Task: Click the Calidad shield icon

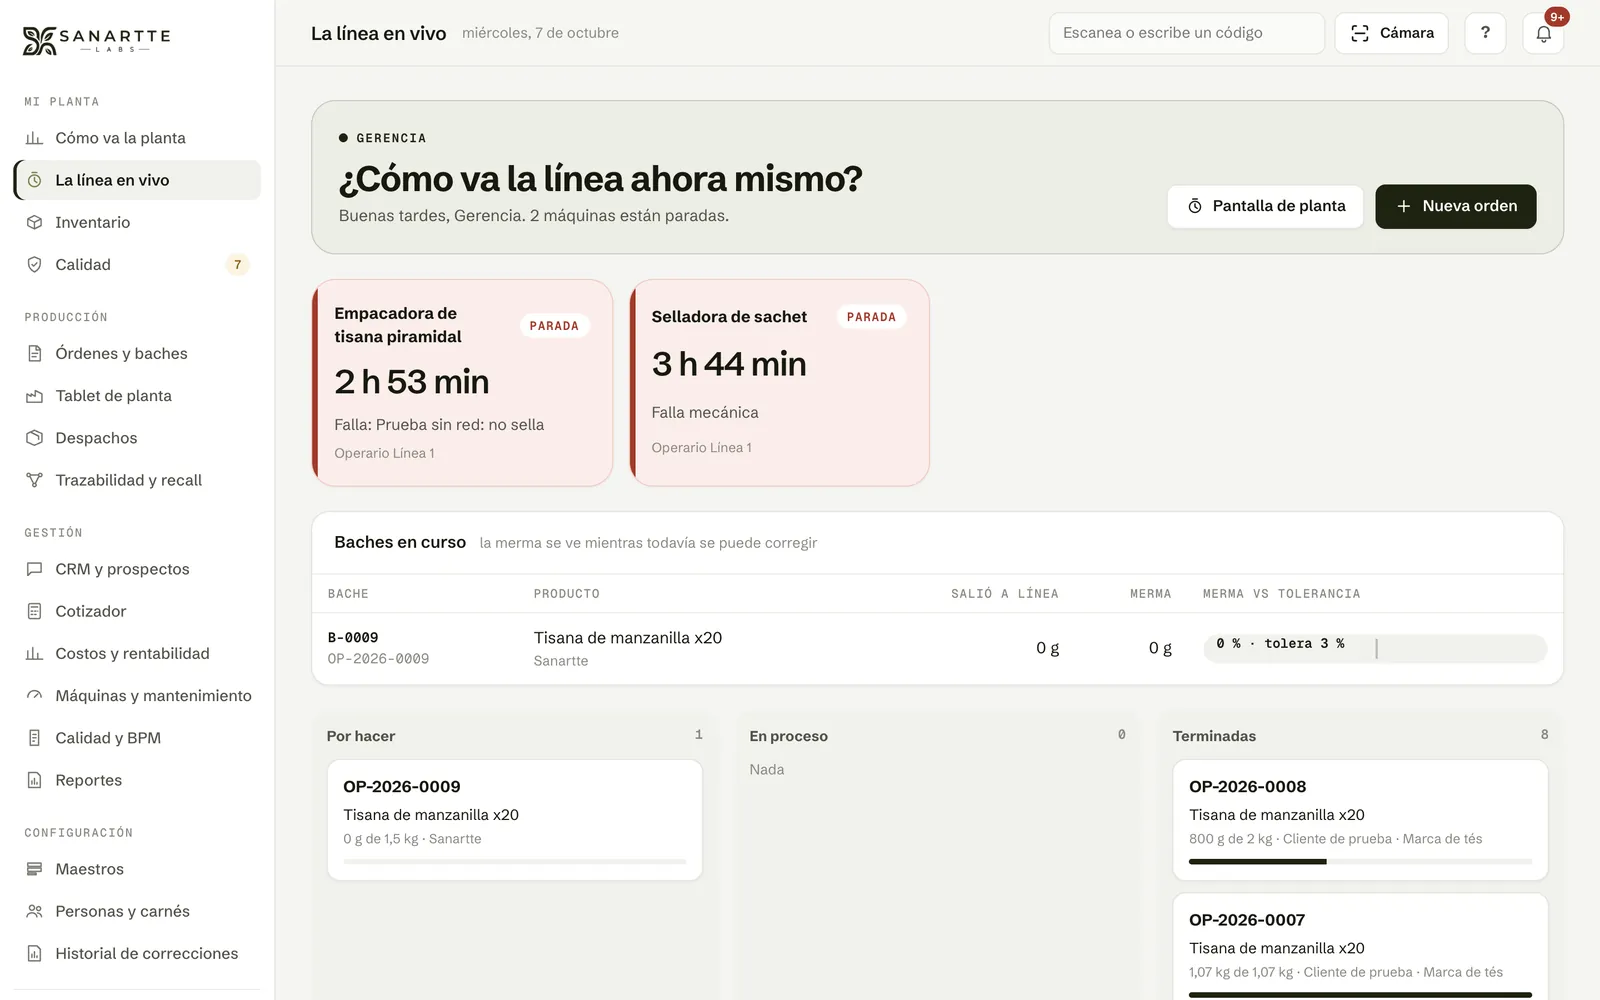Action: [x=34, y=264]
